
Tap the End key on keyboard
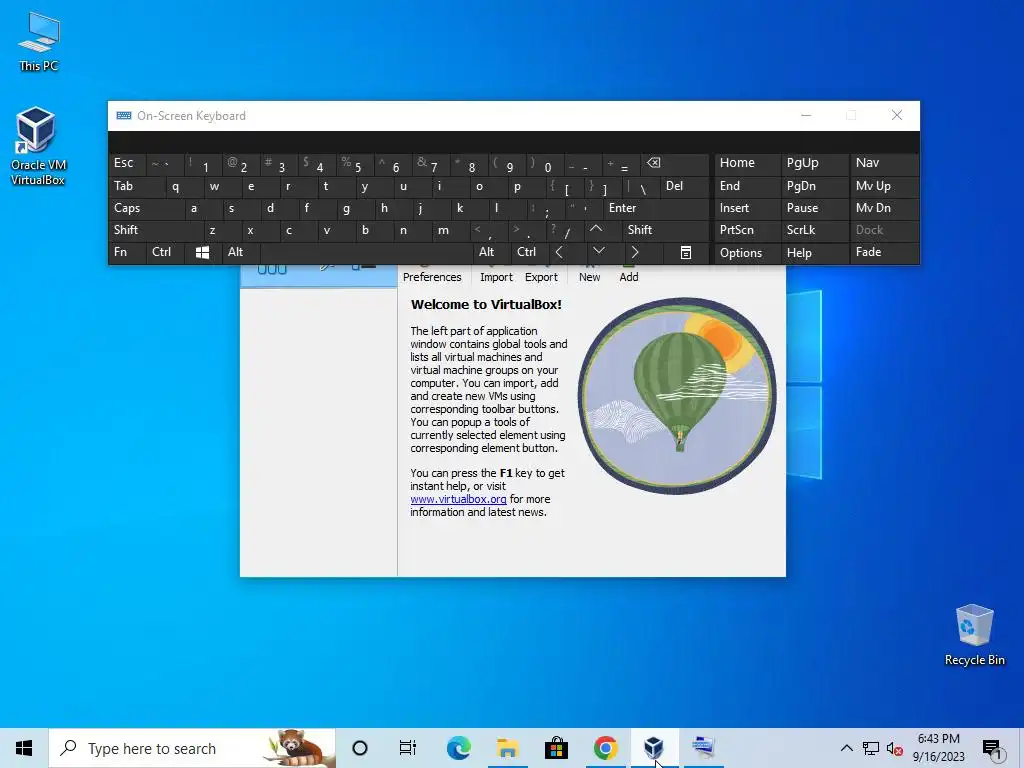pyautogui.click(x=747, y=186)
